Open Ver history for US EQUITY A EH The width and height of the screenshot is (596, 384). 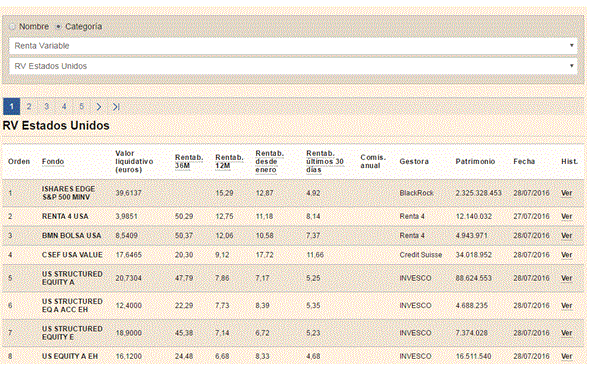pyautogui.click(x=566, y=357)
